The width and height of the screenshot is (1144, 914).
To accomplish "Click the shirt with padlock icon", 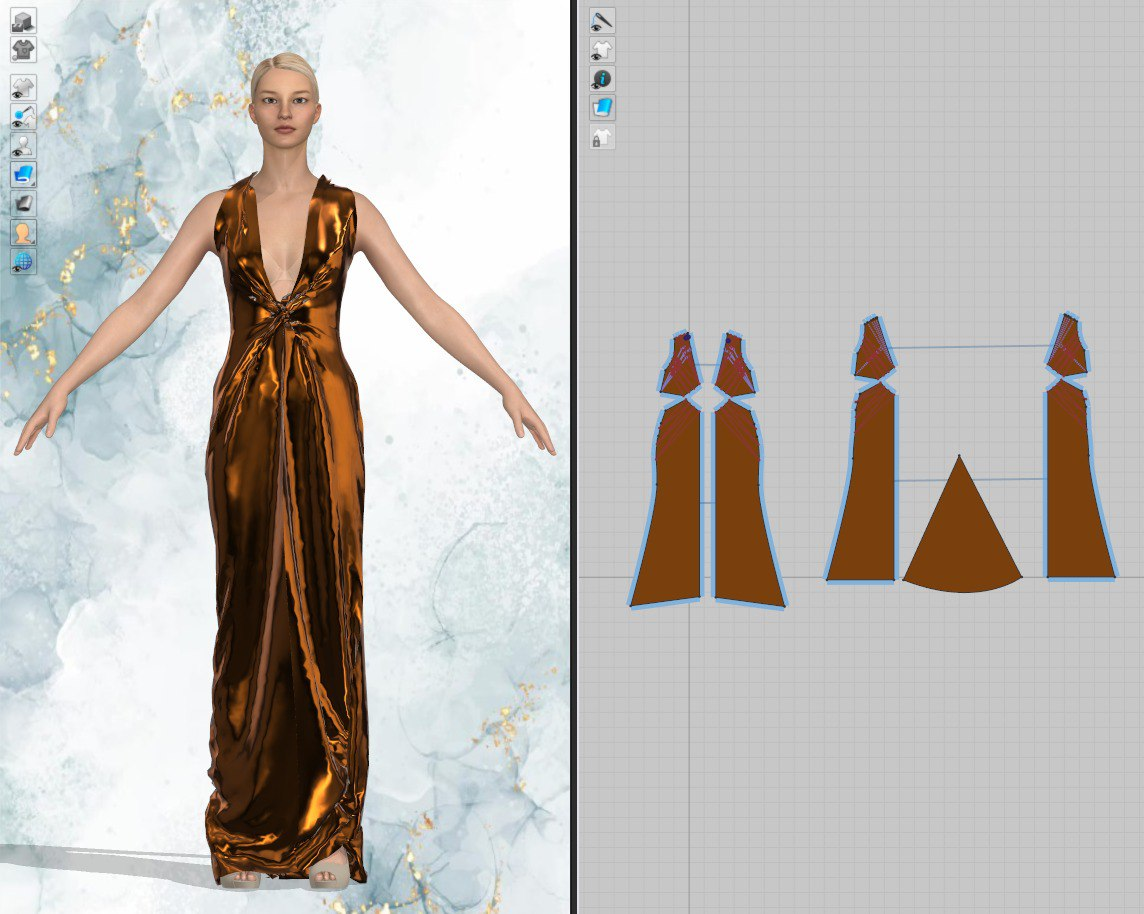I will 602,137.
